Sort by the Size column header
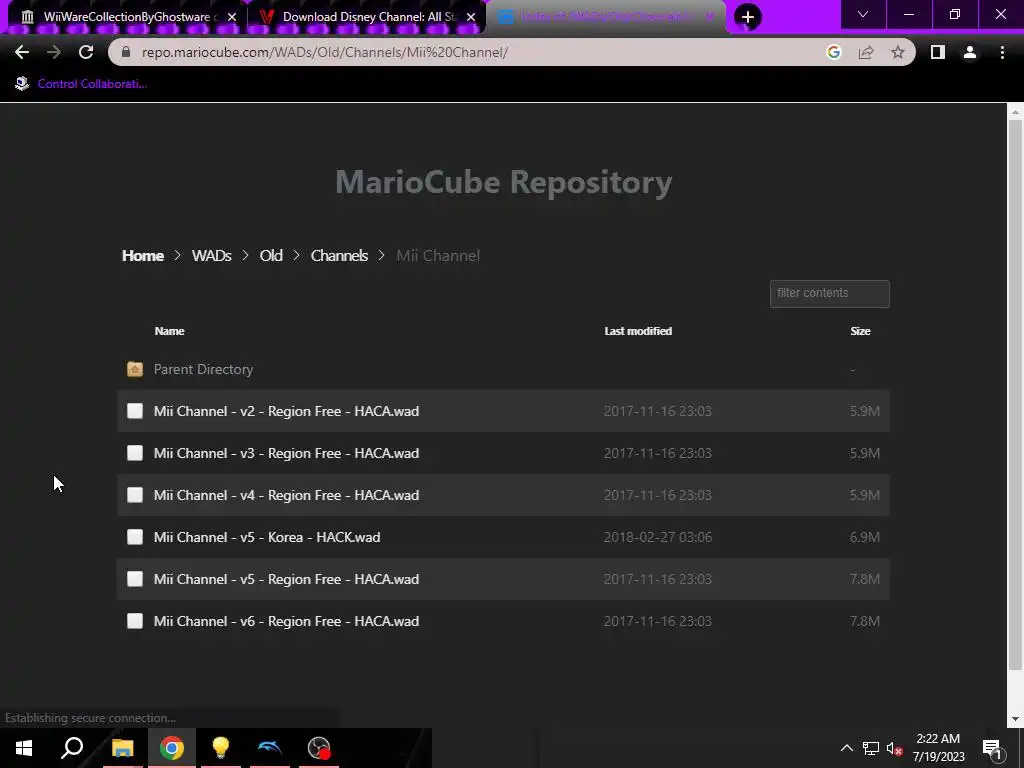This screenshot has width=1024, height=768. 860,331
